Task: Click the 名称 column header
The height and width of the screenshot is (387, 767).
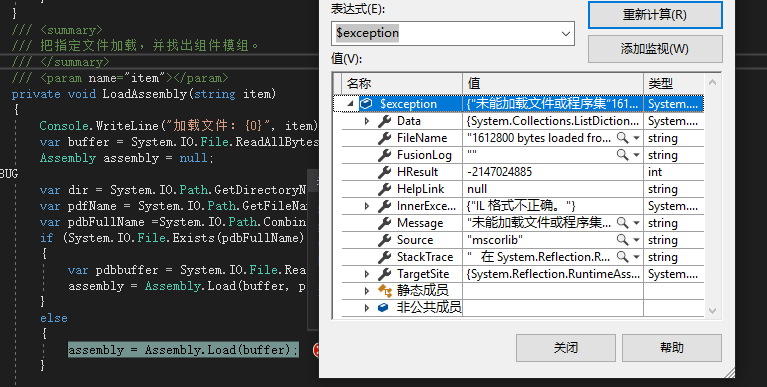Action: [x=402, y=84]
